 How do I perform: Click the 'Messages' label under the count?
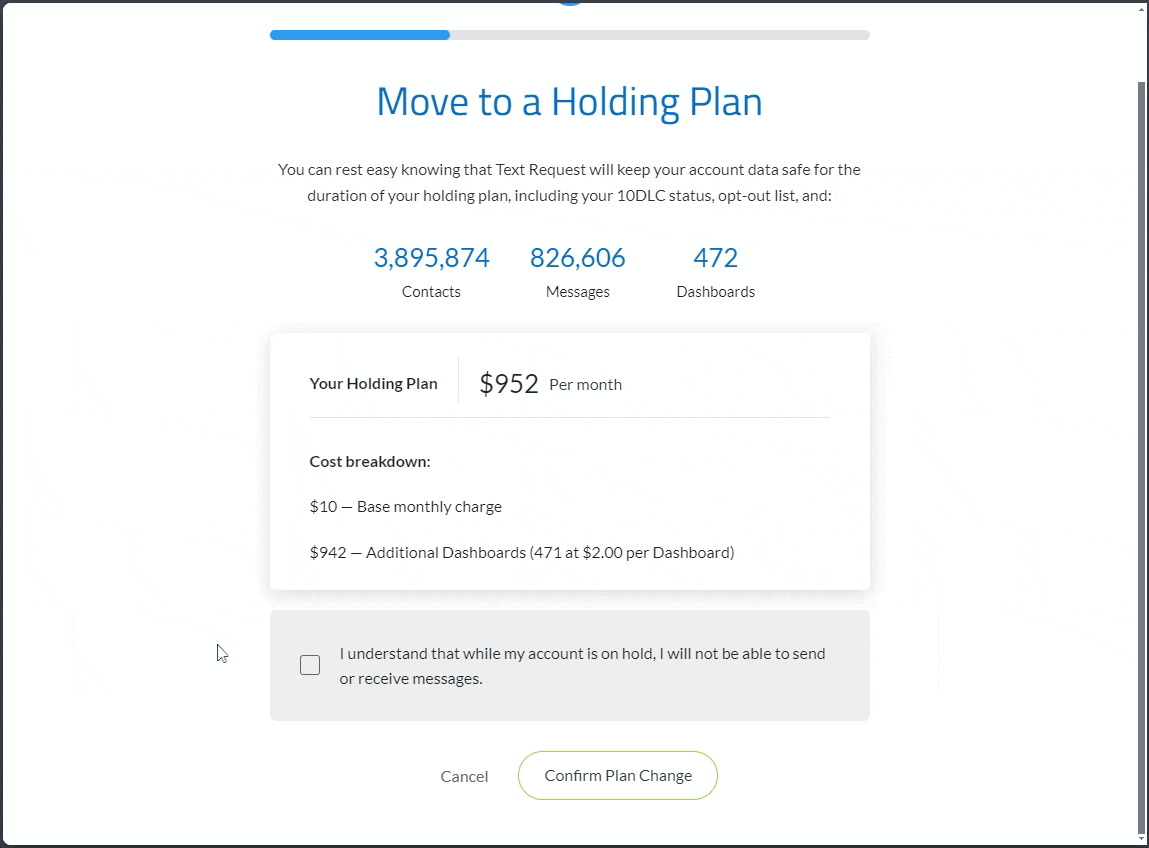tap(578, 292)
